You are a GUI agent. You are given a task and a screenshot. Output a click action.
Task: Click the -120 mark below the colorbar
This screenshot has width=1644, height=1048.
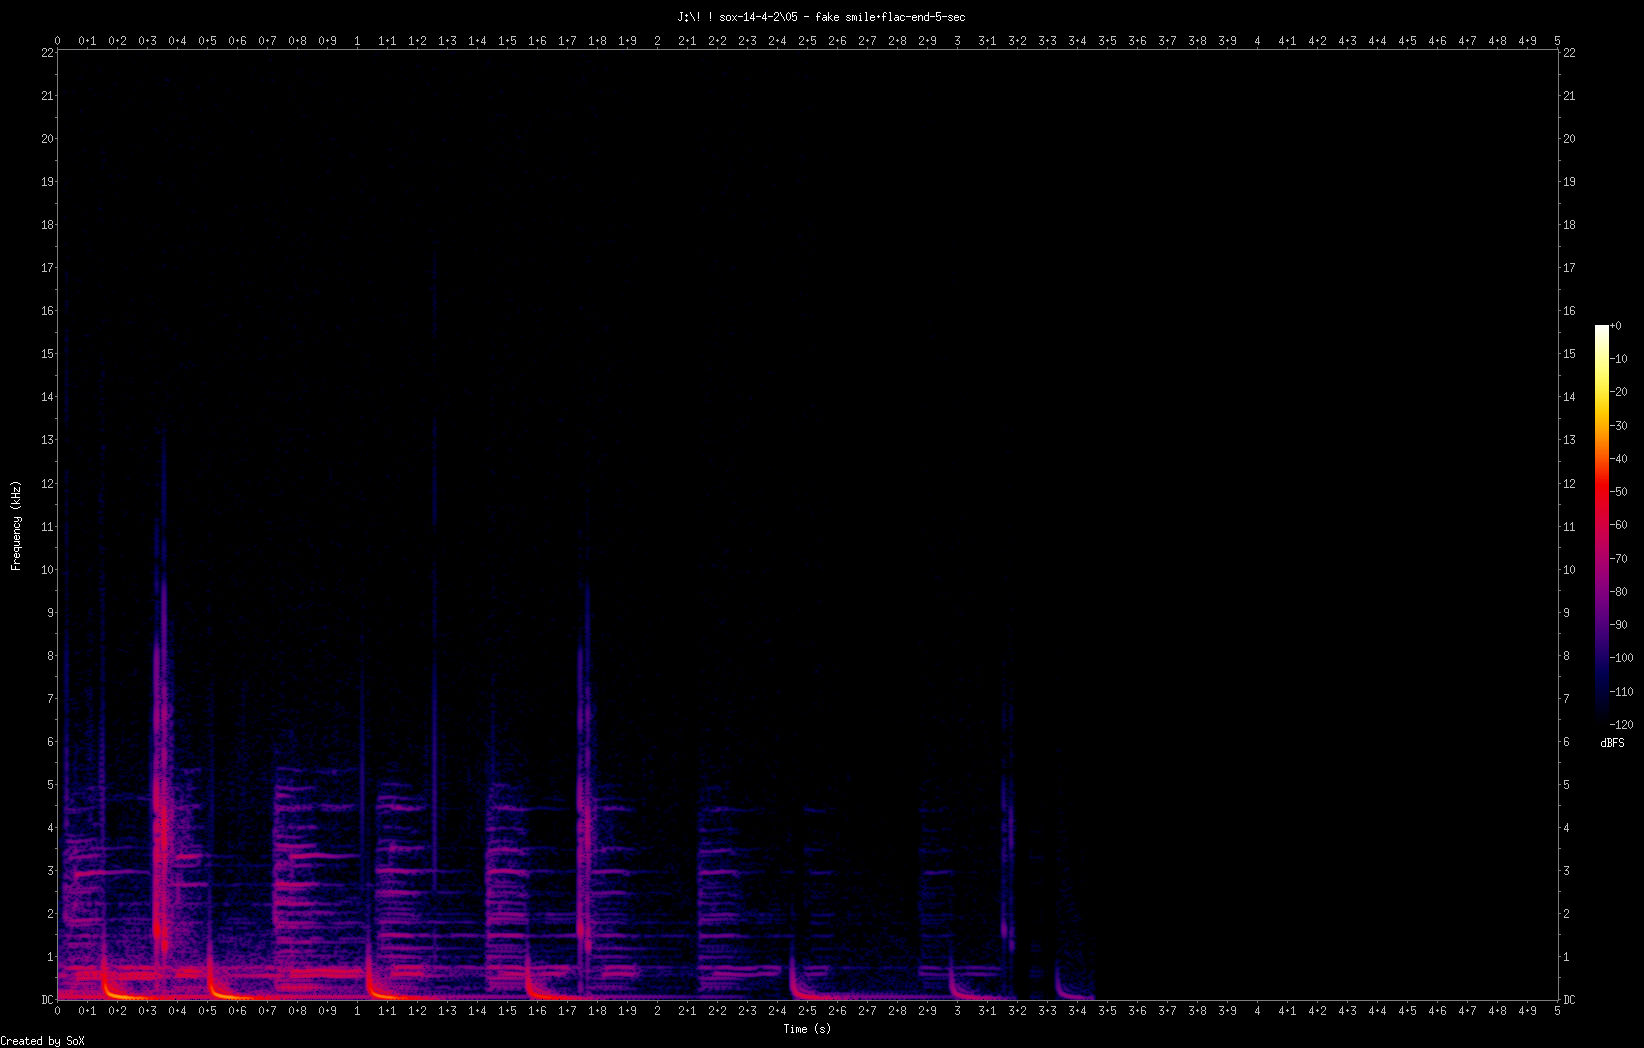[x=1621, y=725]
